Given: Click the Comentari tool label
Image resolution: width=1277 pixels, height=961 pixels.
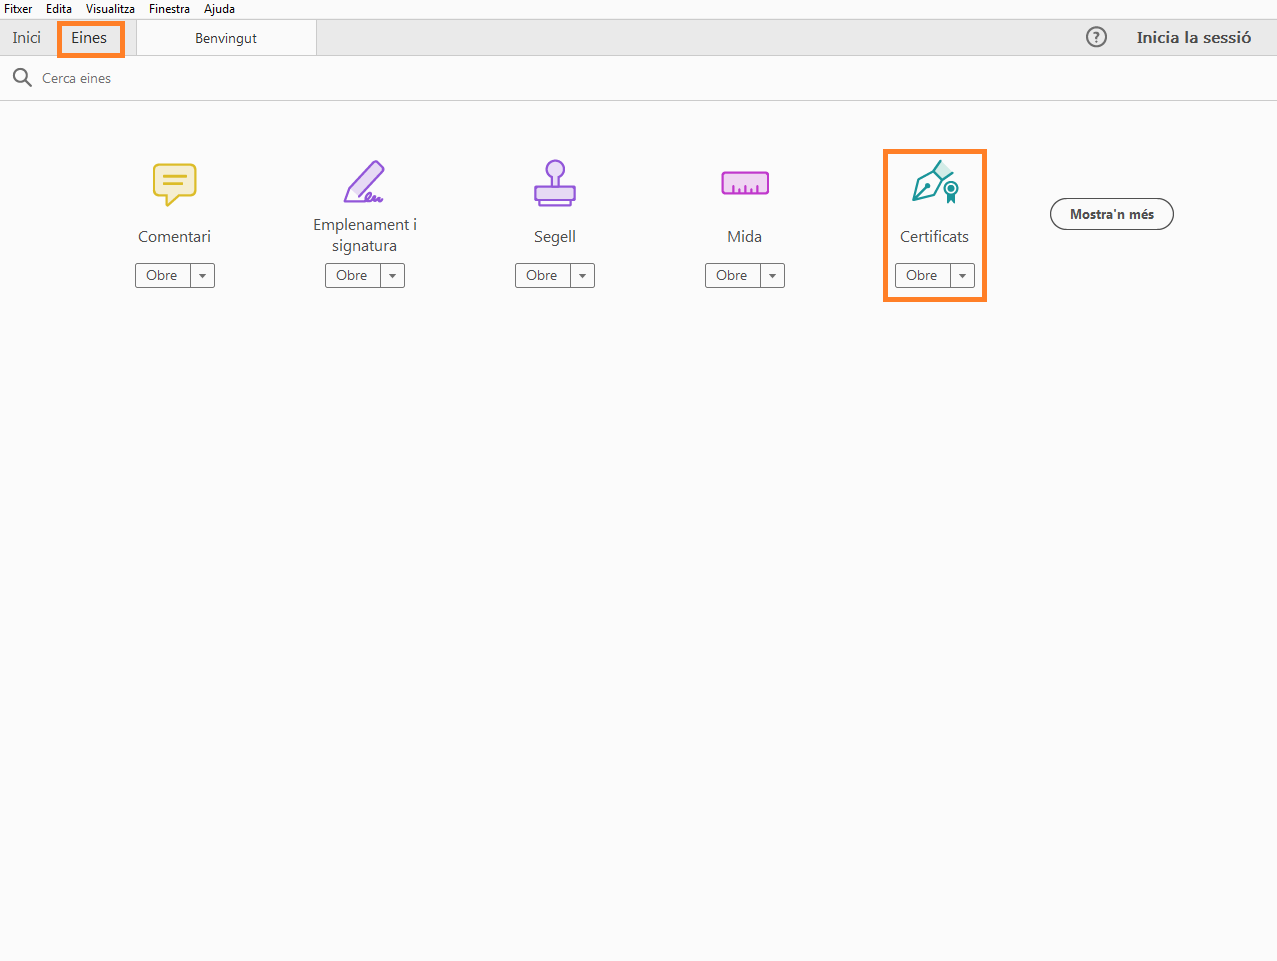Looking at the screenshot, I should point(175,237).
